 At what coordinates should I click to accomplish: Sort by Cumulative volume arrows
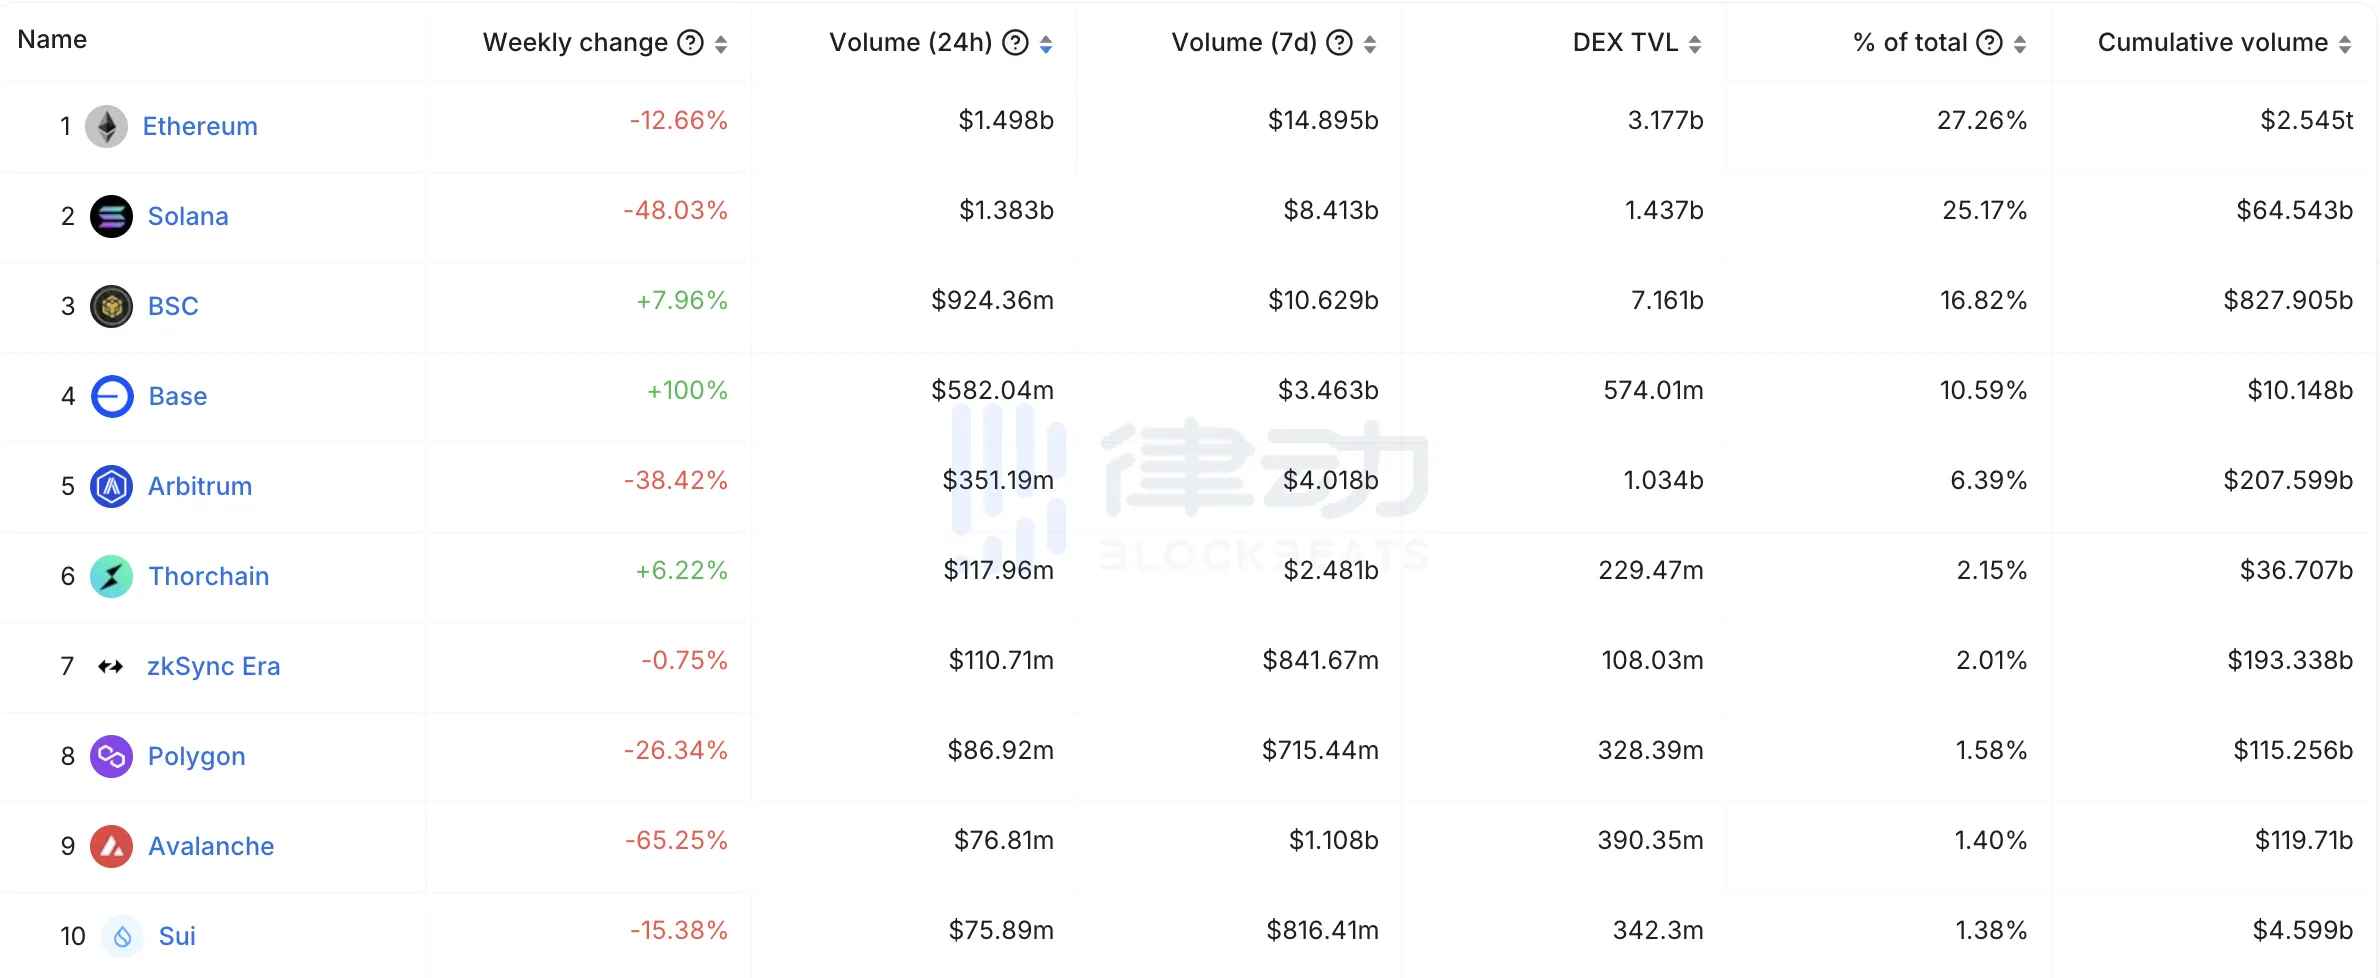(x=2345, y=44)
